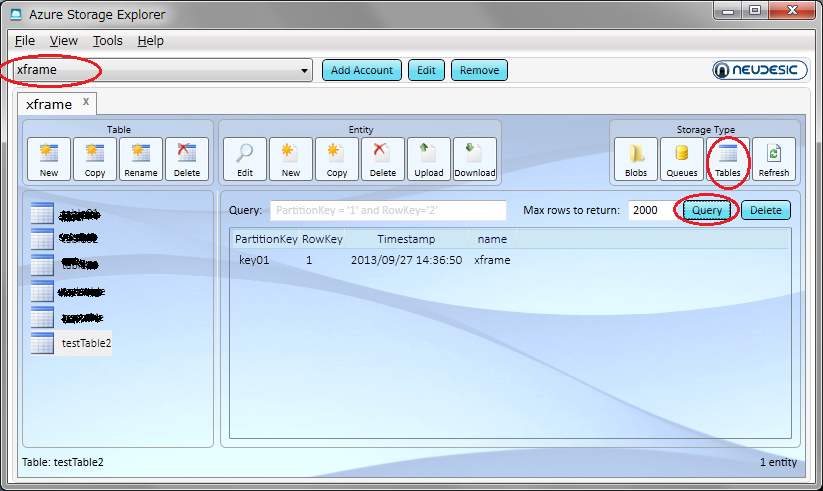Click the Delete table icon
Screen dimensions: 823x491
coord(187,159)
